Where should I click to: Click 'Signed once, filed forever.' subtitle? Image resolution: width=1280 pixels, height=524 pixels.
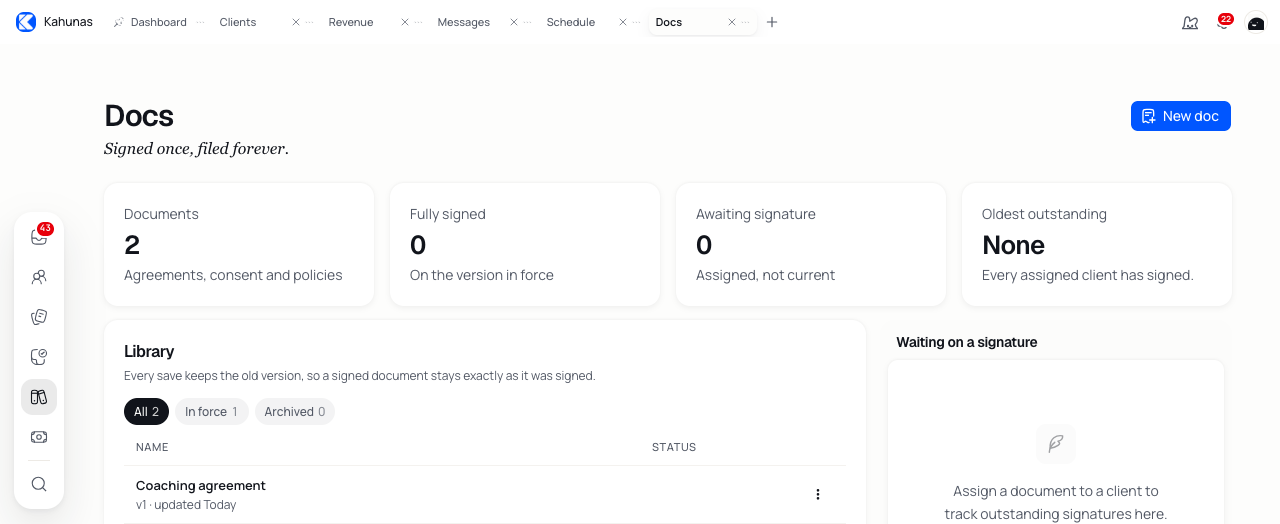coord(196,149)
